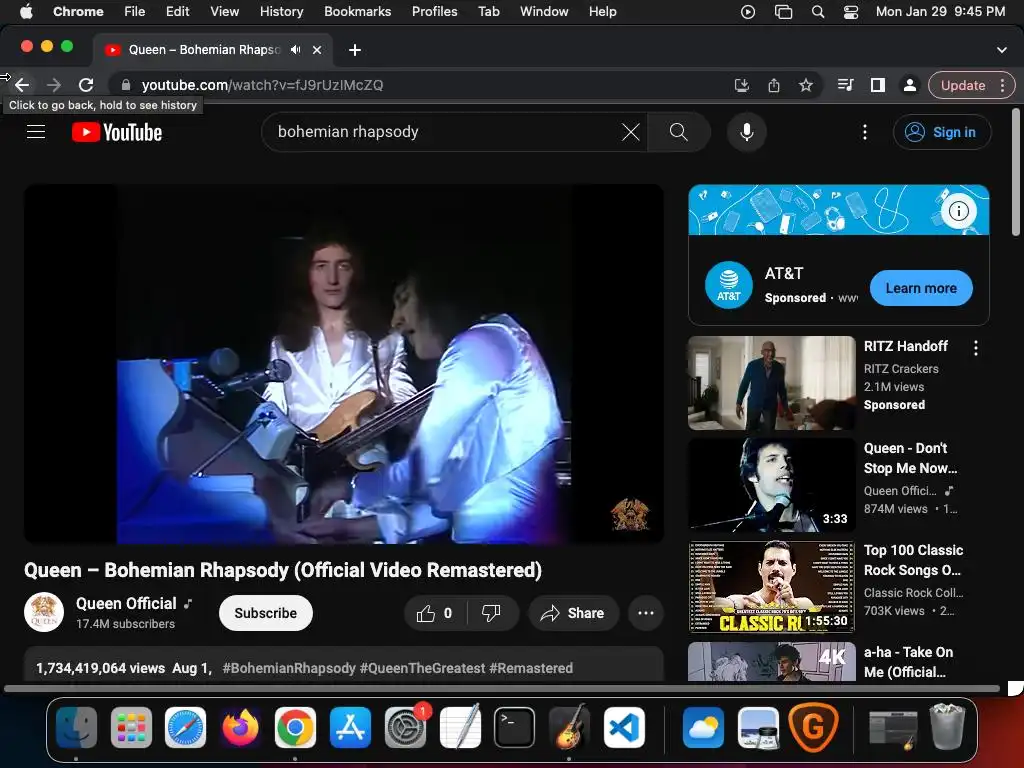Open the Window menu
The height and width of the screenshot is (768, 1024).
544,11
